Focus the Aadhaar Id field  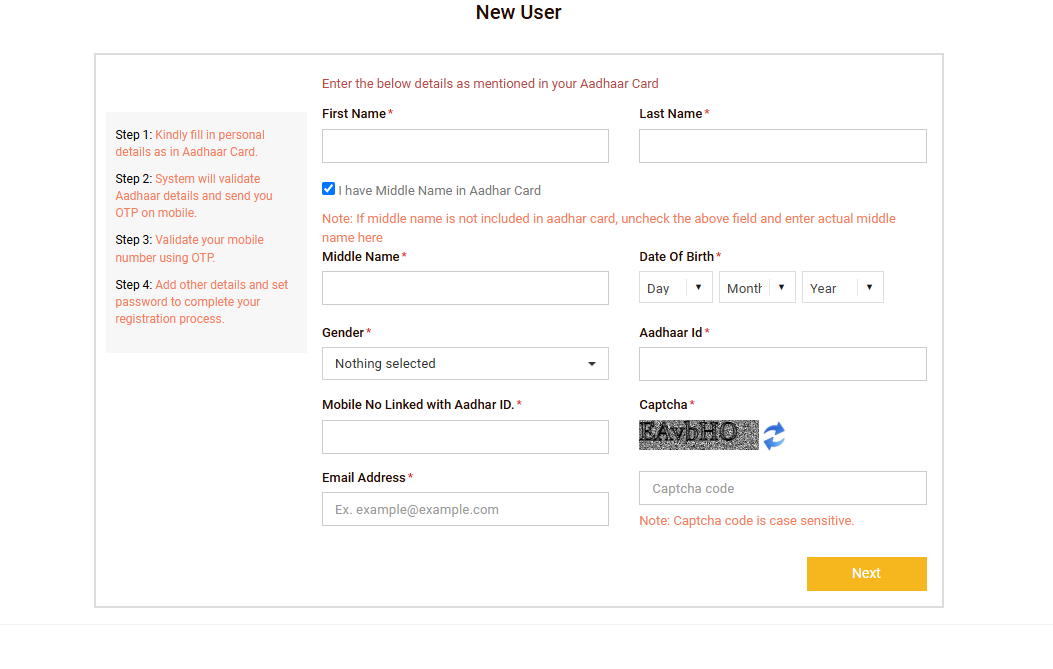(x=782, y=364)
